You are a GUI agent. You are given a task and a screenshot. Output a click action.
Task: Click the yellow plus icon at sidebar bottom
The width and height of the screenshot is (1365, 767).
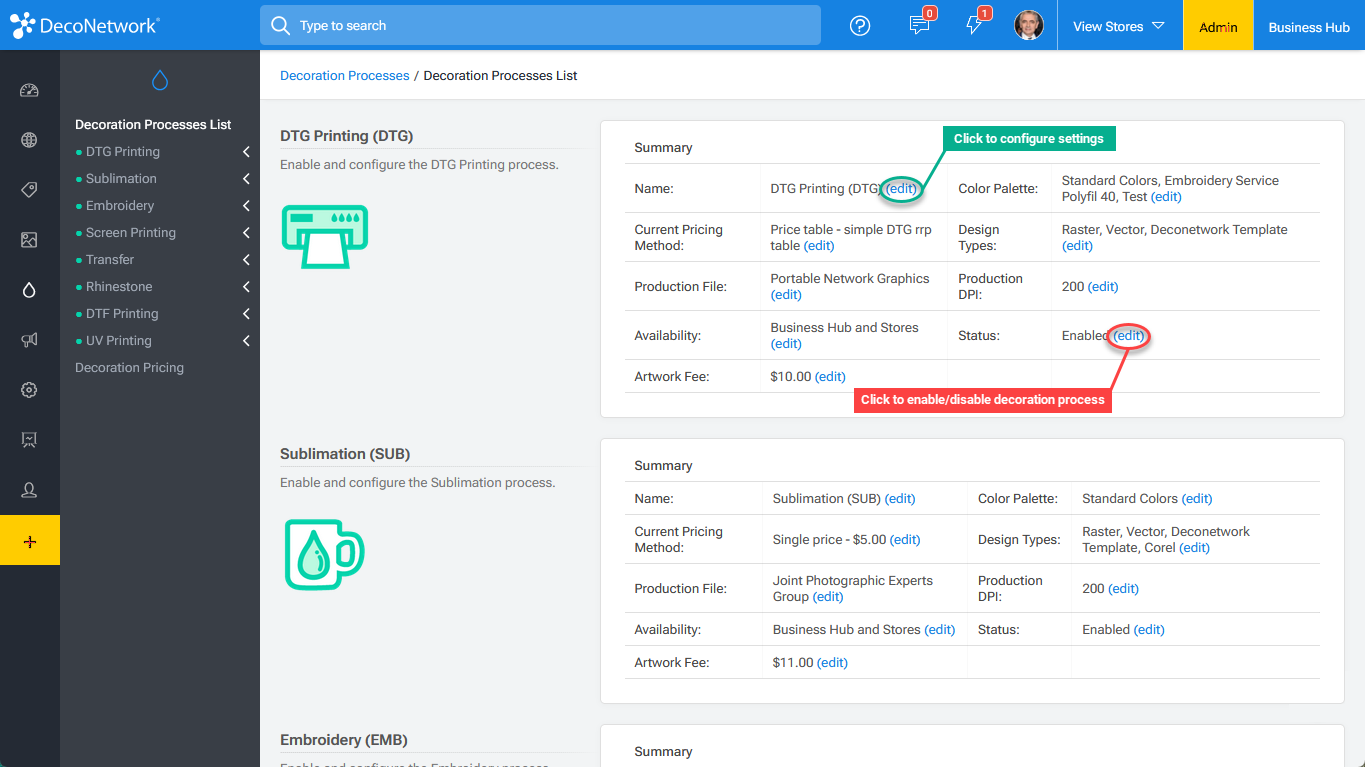(30, 540)
